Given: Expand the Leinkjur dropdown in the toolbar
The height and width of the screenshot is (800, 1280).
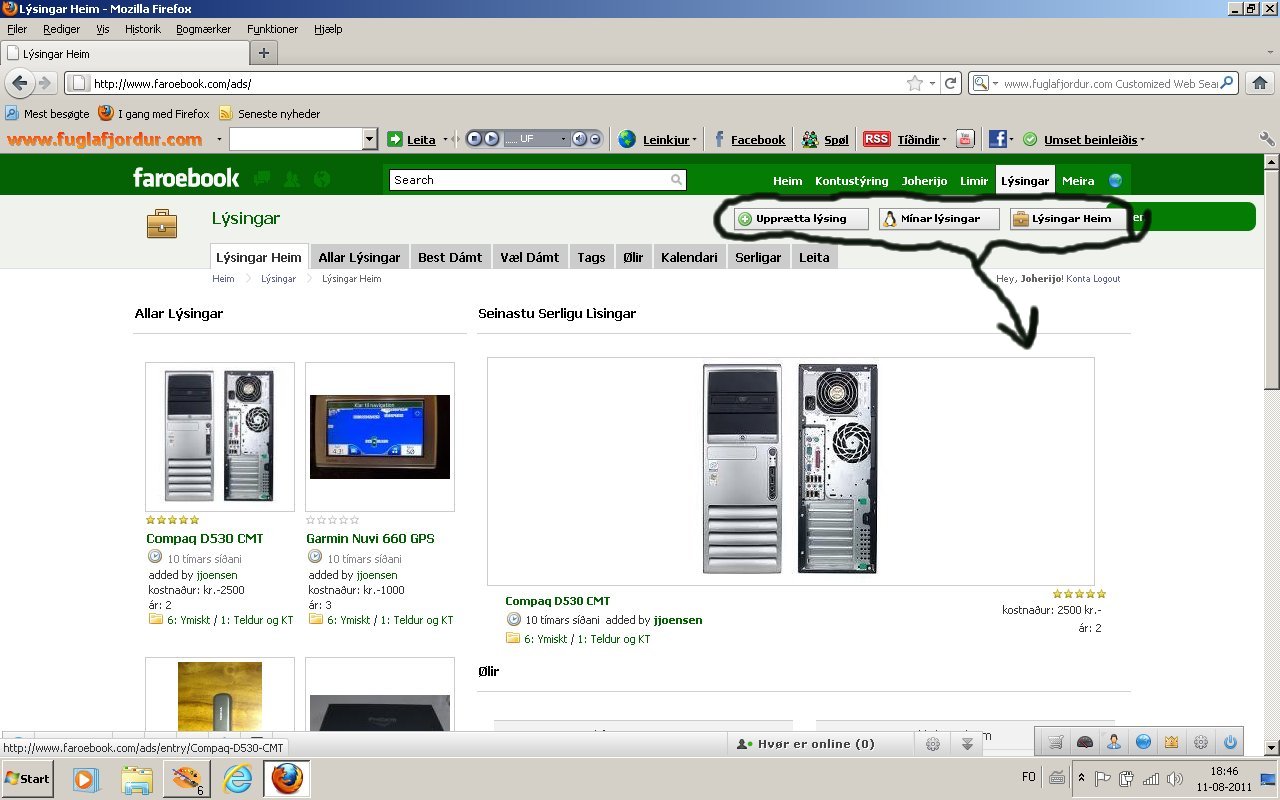Looking at the screenshot, I should (x=695, y=140).
